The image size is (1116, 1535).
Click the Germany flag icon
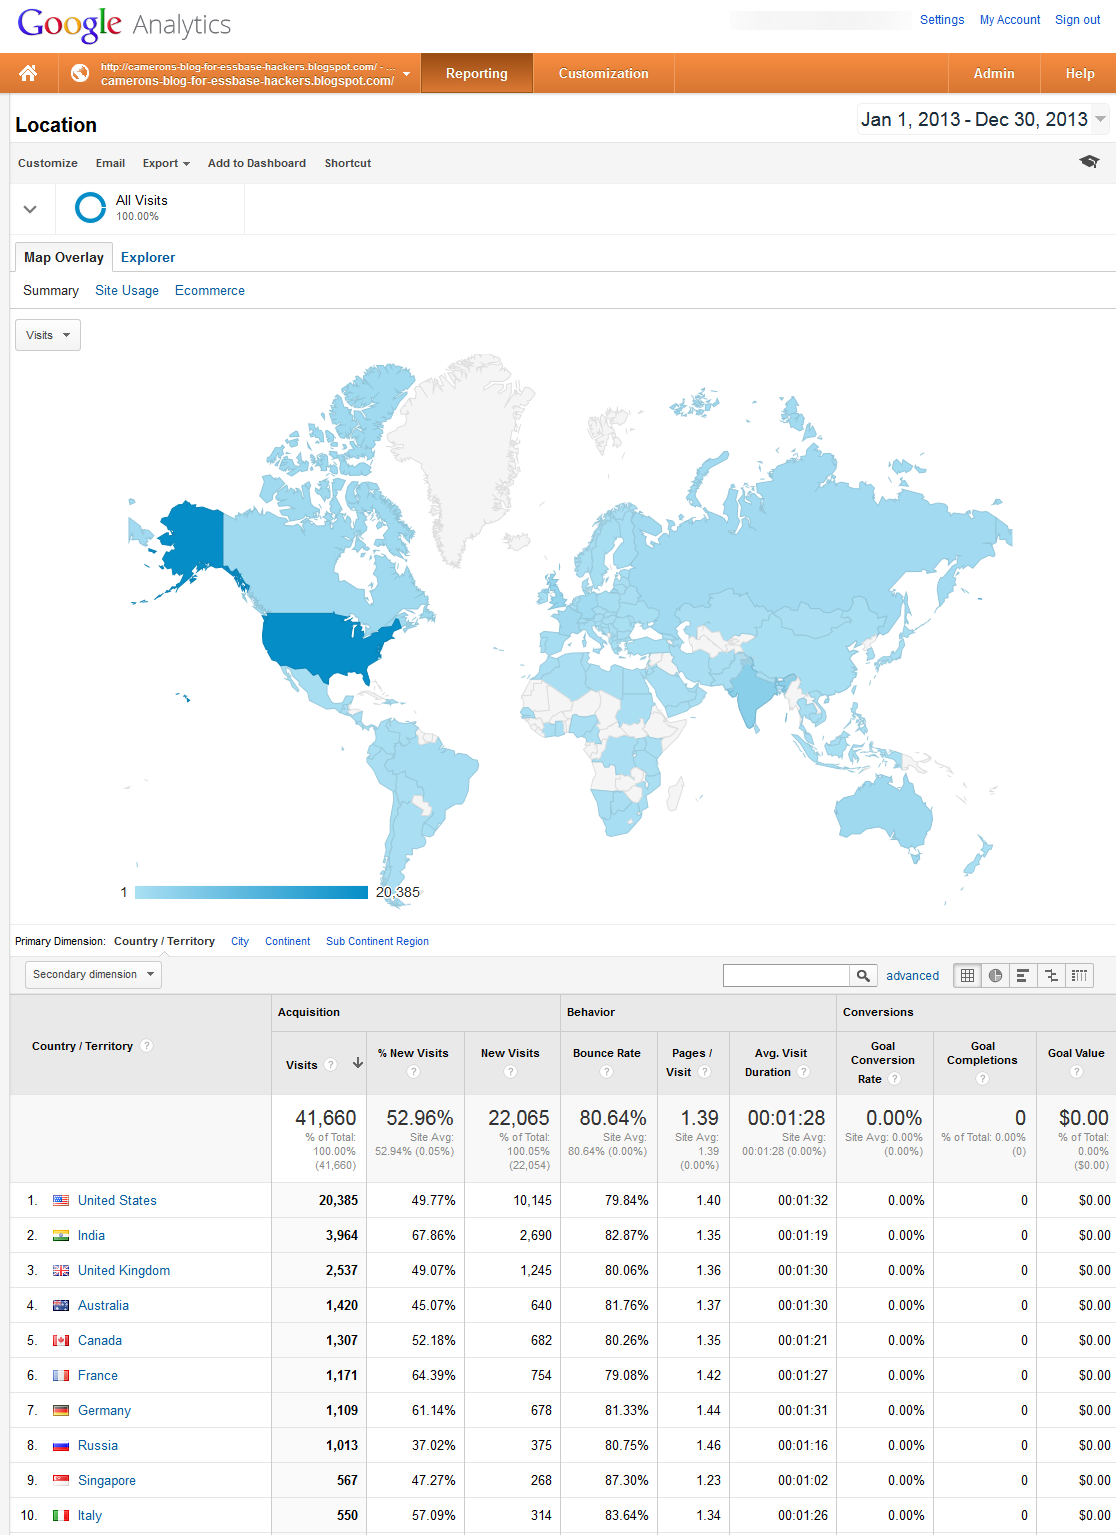click(x=61, y=1410)
